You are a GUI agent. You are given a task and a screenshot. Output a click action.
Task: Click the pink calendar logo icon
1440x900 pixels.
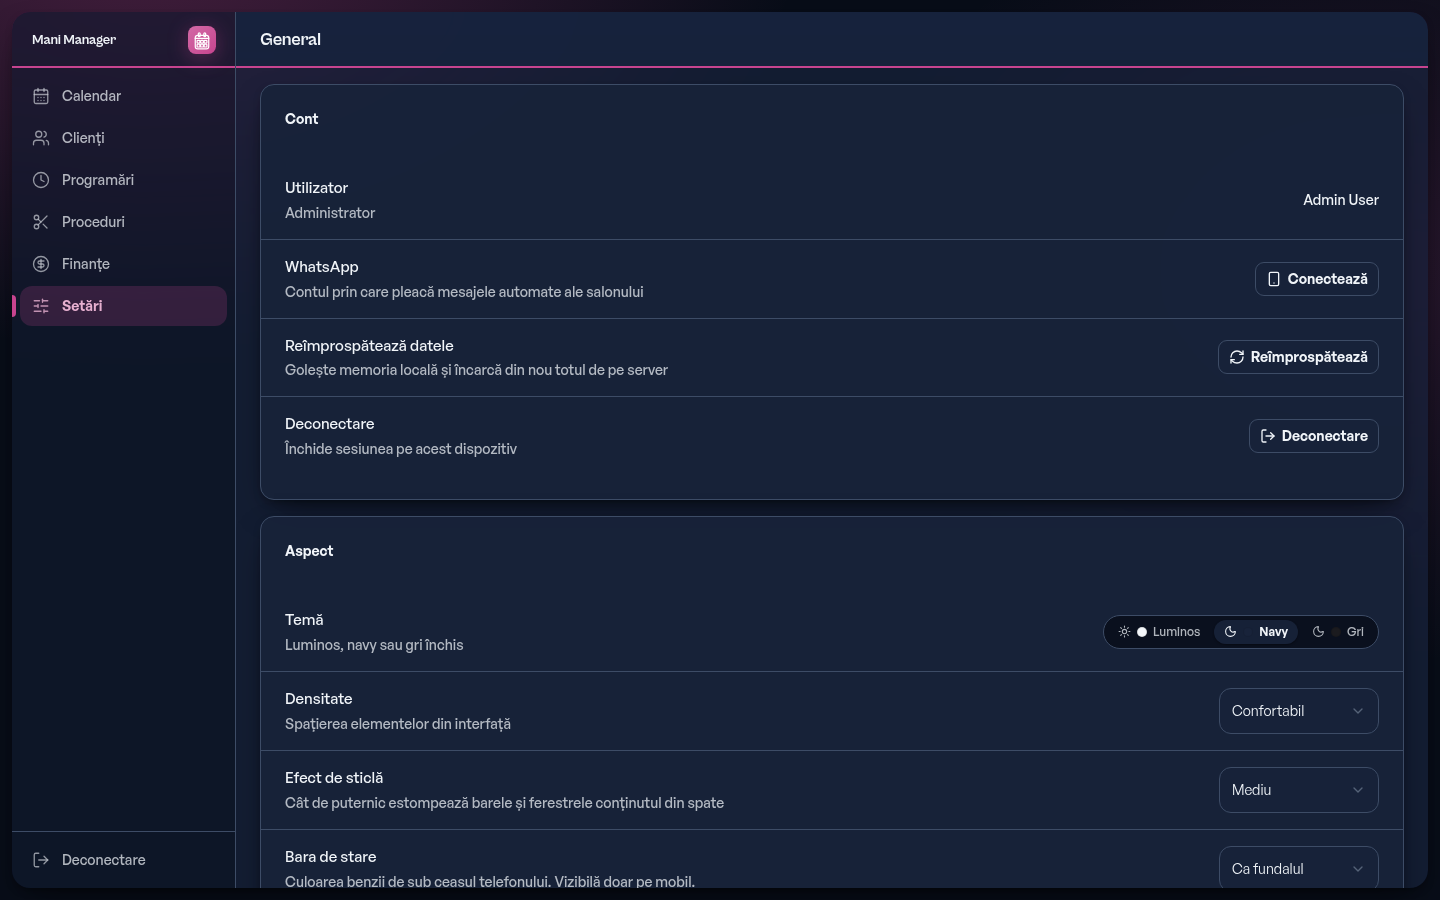[x=202, y=40]
